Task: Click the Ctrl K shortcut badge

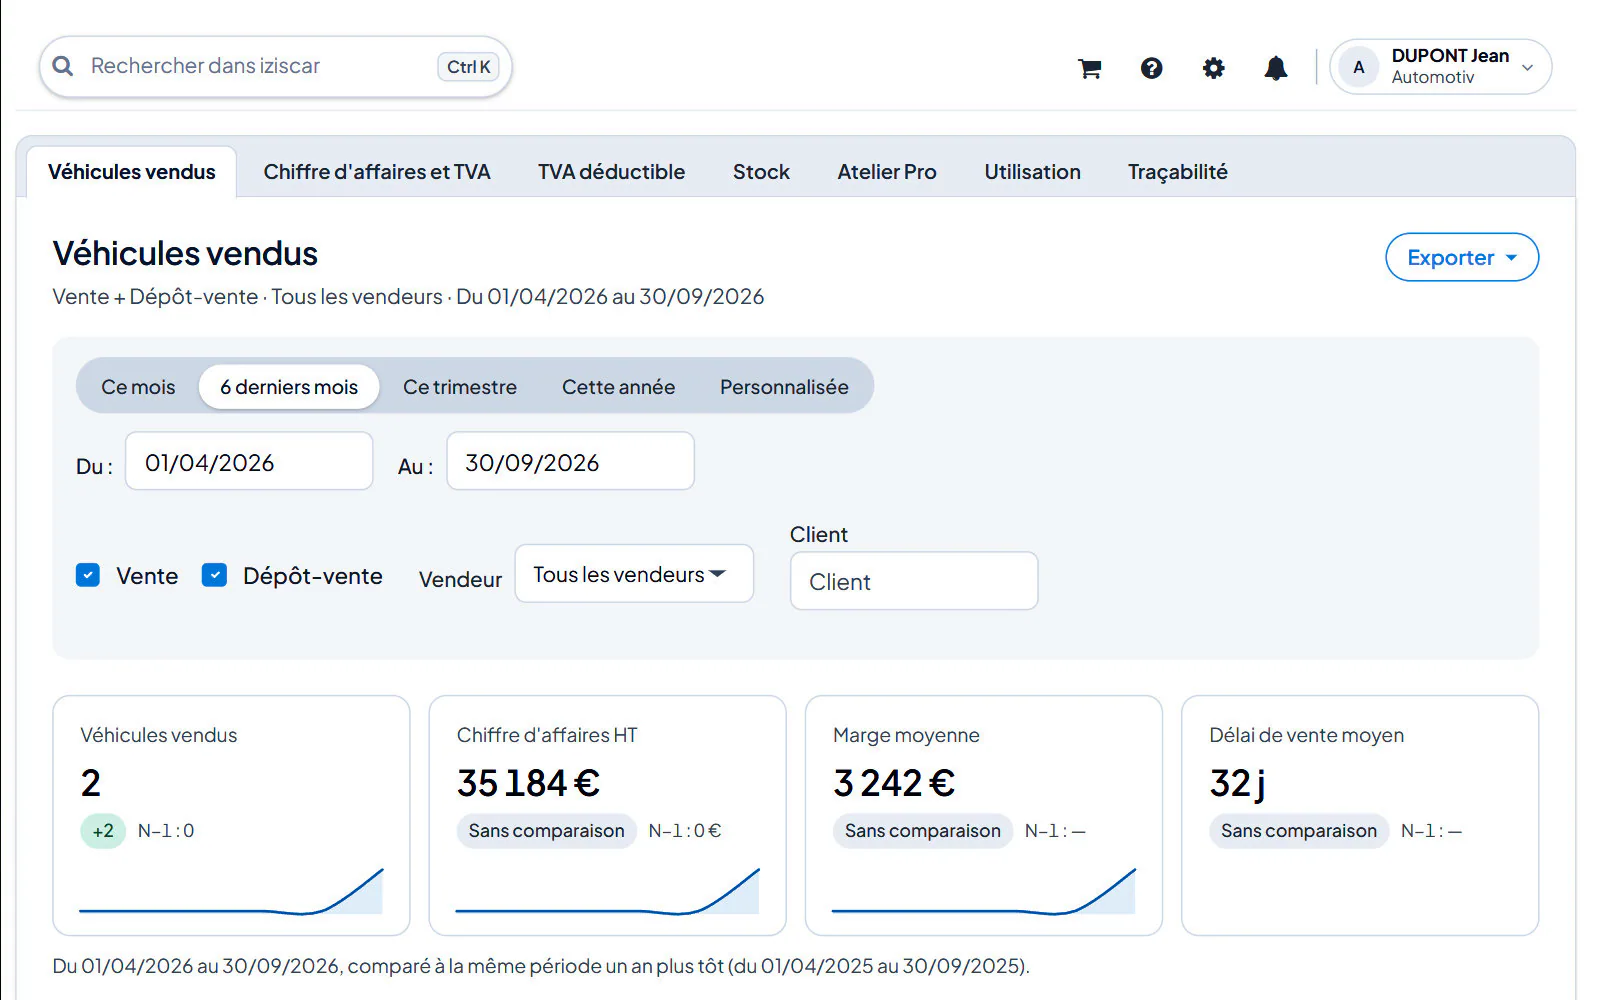Action: point(468,67)
